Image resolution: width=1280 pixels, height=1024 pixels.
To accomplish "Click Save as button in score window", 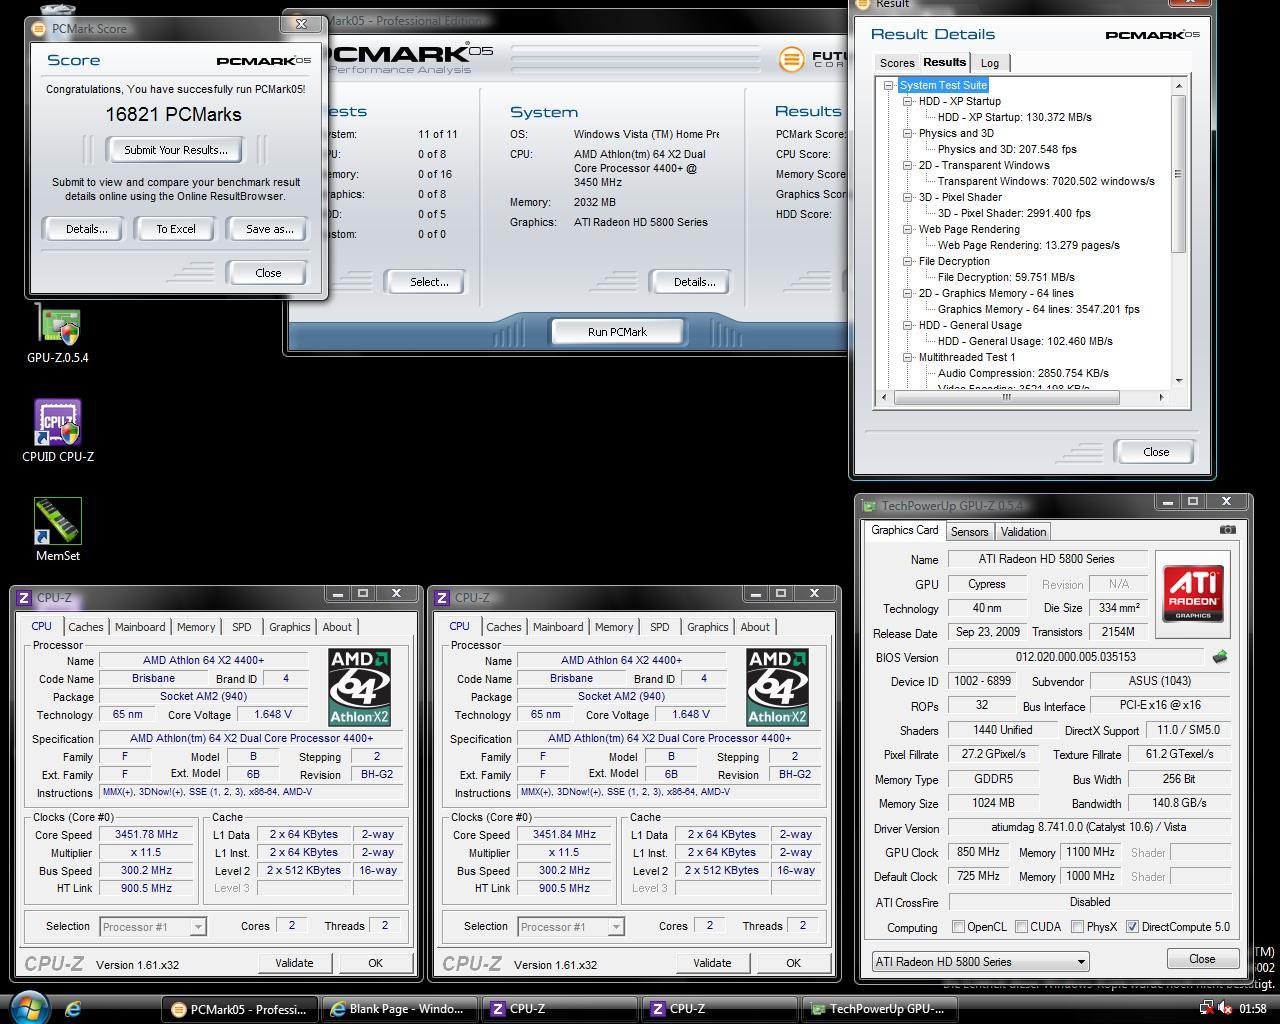I will click(x=270, y=229).
